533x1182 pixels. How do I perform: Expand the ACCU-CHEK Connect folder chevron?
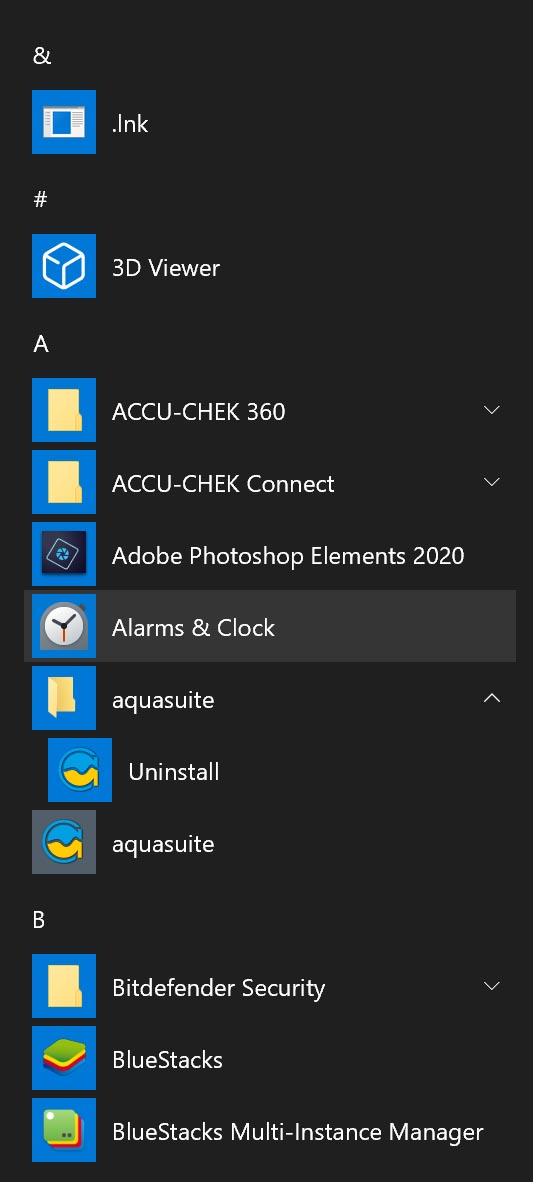coord(492,482)
